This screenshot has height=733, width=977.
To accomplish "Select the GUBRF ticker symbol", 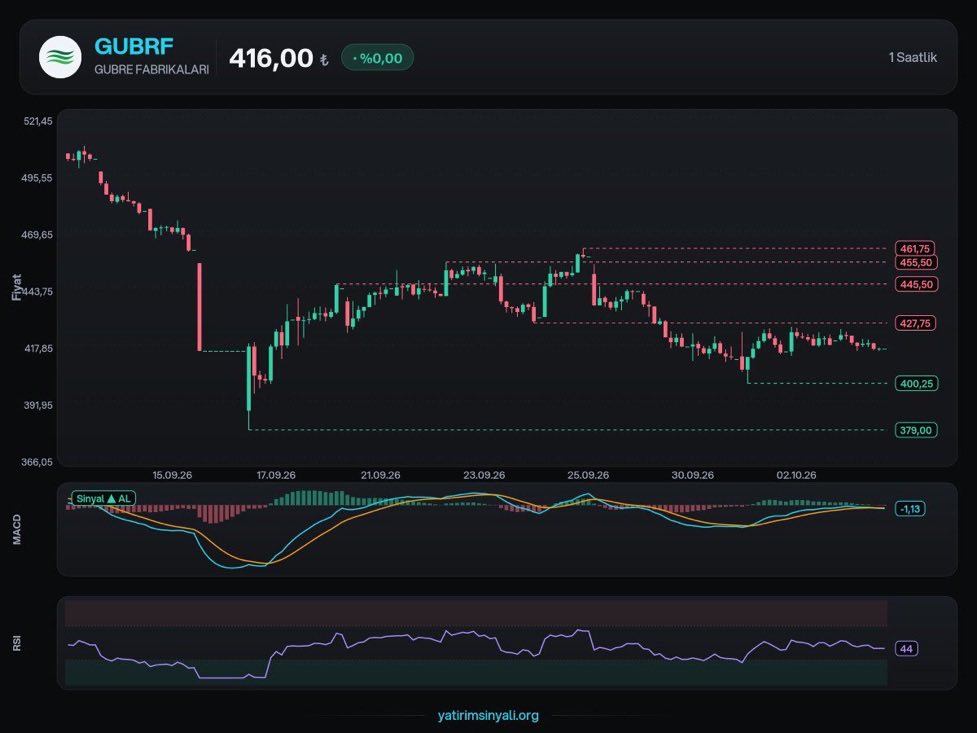I will (134, 47).
